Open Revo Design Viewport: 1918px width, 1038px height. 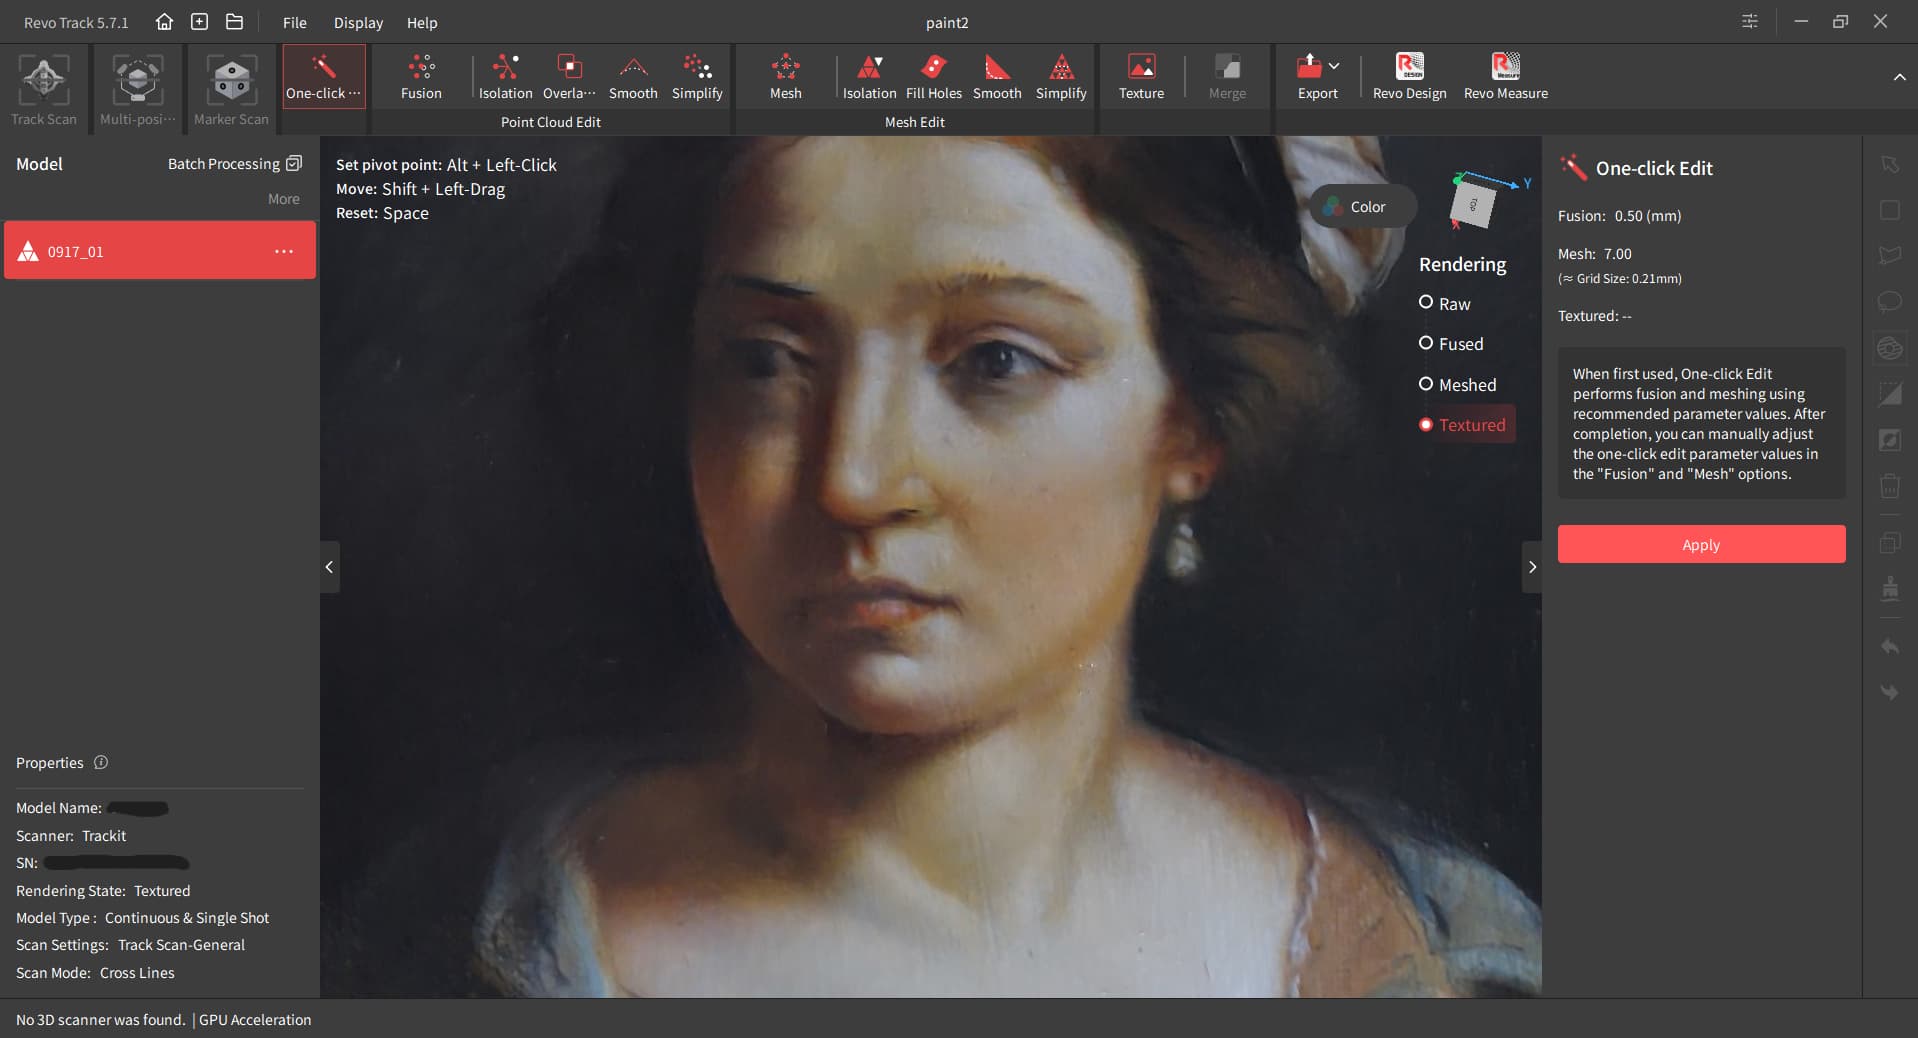pos(1409,77)
